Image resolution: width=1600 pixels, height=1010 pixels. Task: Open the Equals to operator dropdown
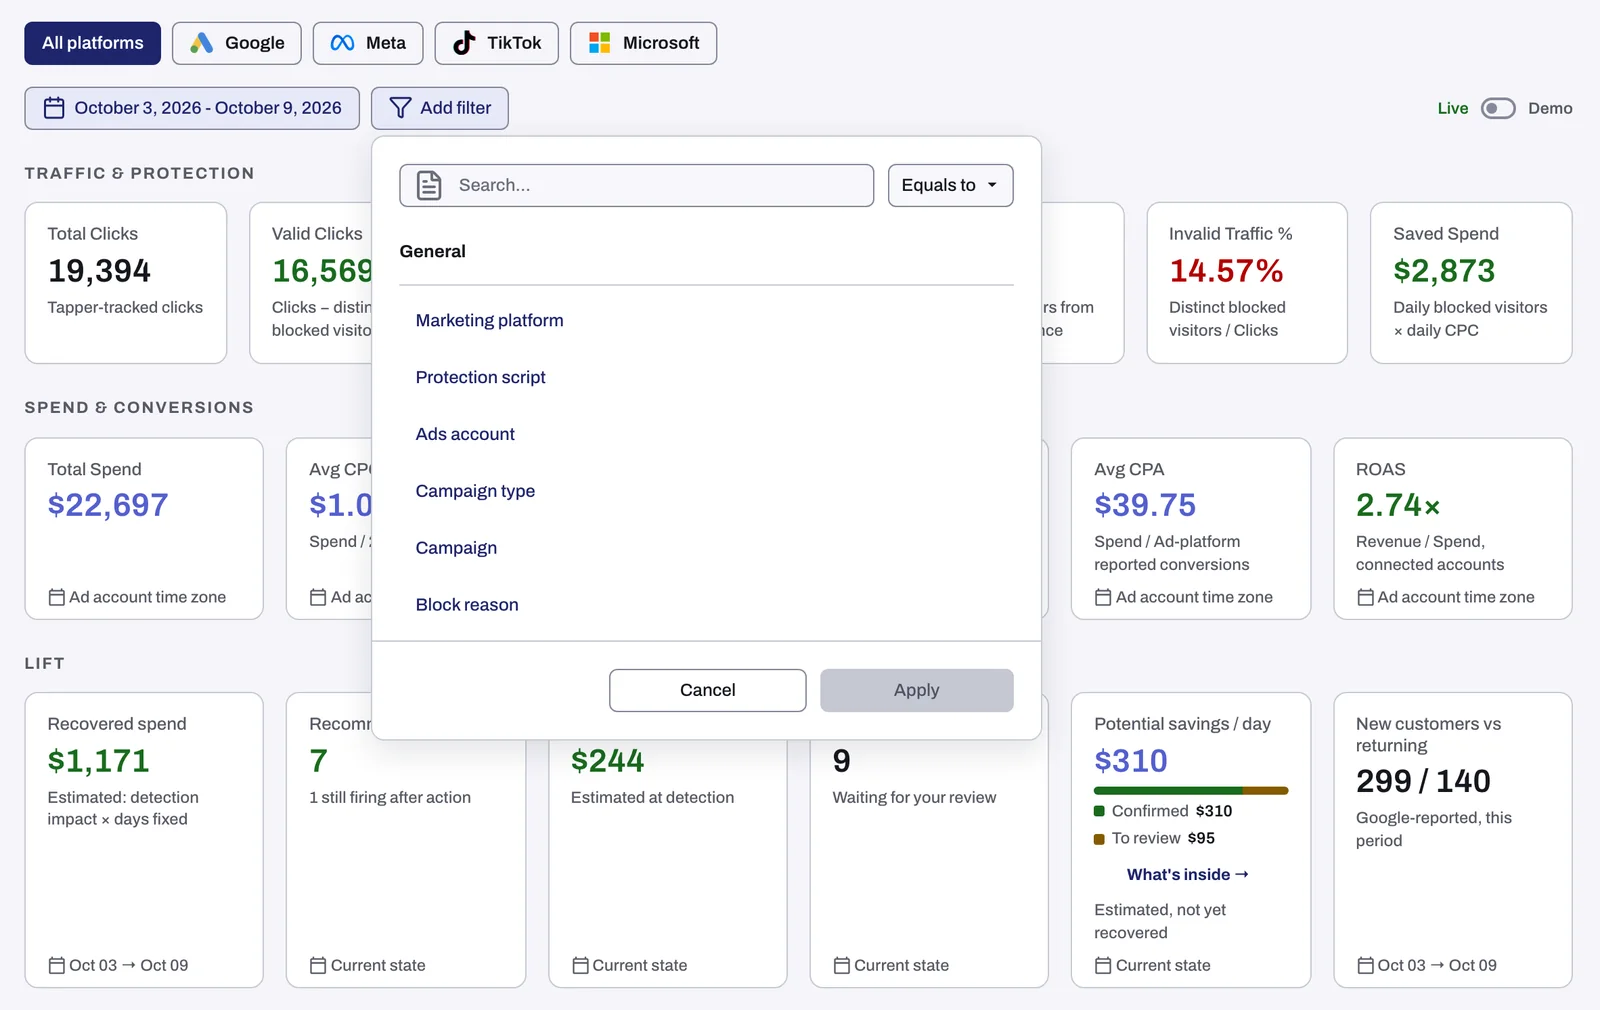tap(950, 185)
